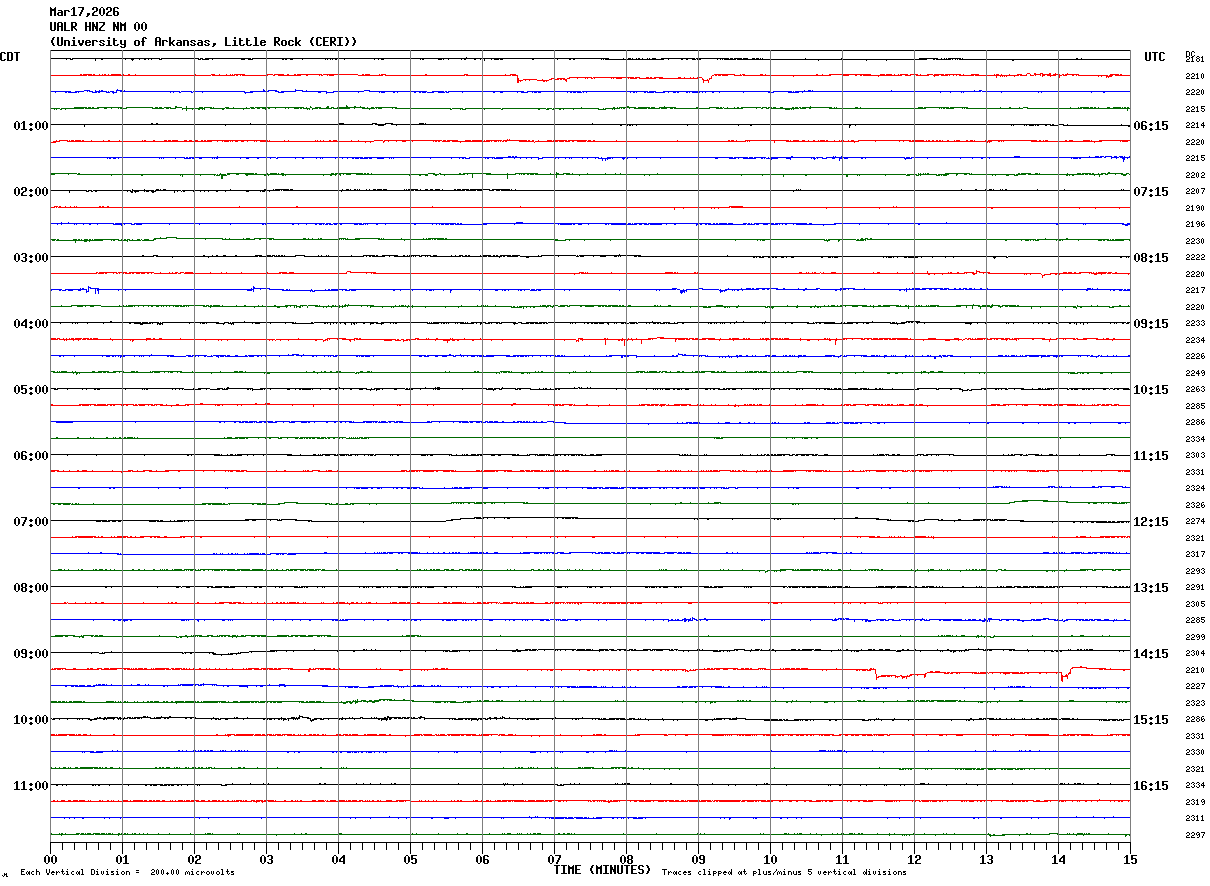
Task: Click the '08:15' UTC time label
Action: pyautogui.click(x=1151, y=258)
